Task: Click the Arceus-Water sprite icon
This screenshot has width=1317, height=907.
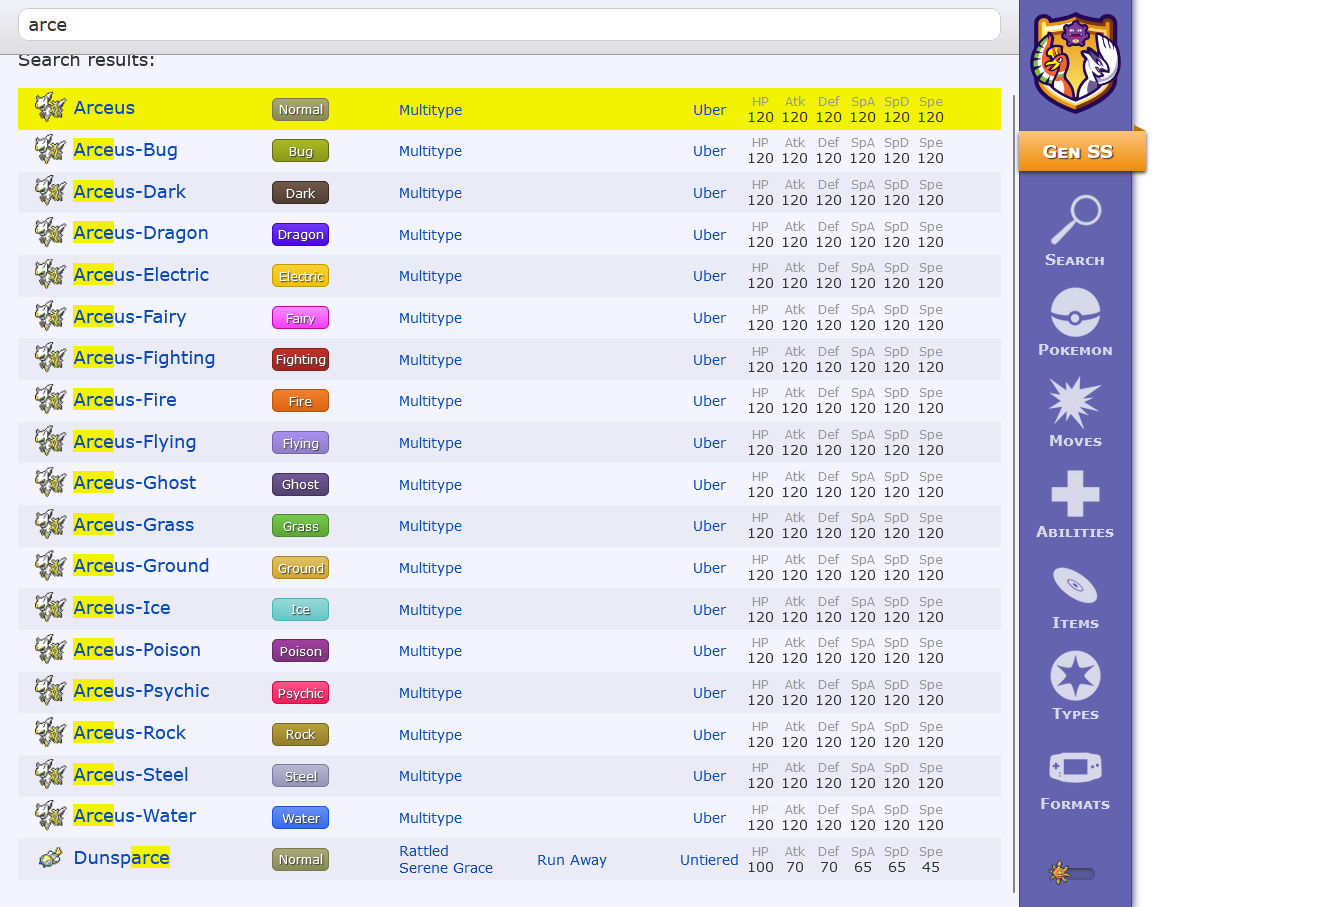Action: (50, 815)
